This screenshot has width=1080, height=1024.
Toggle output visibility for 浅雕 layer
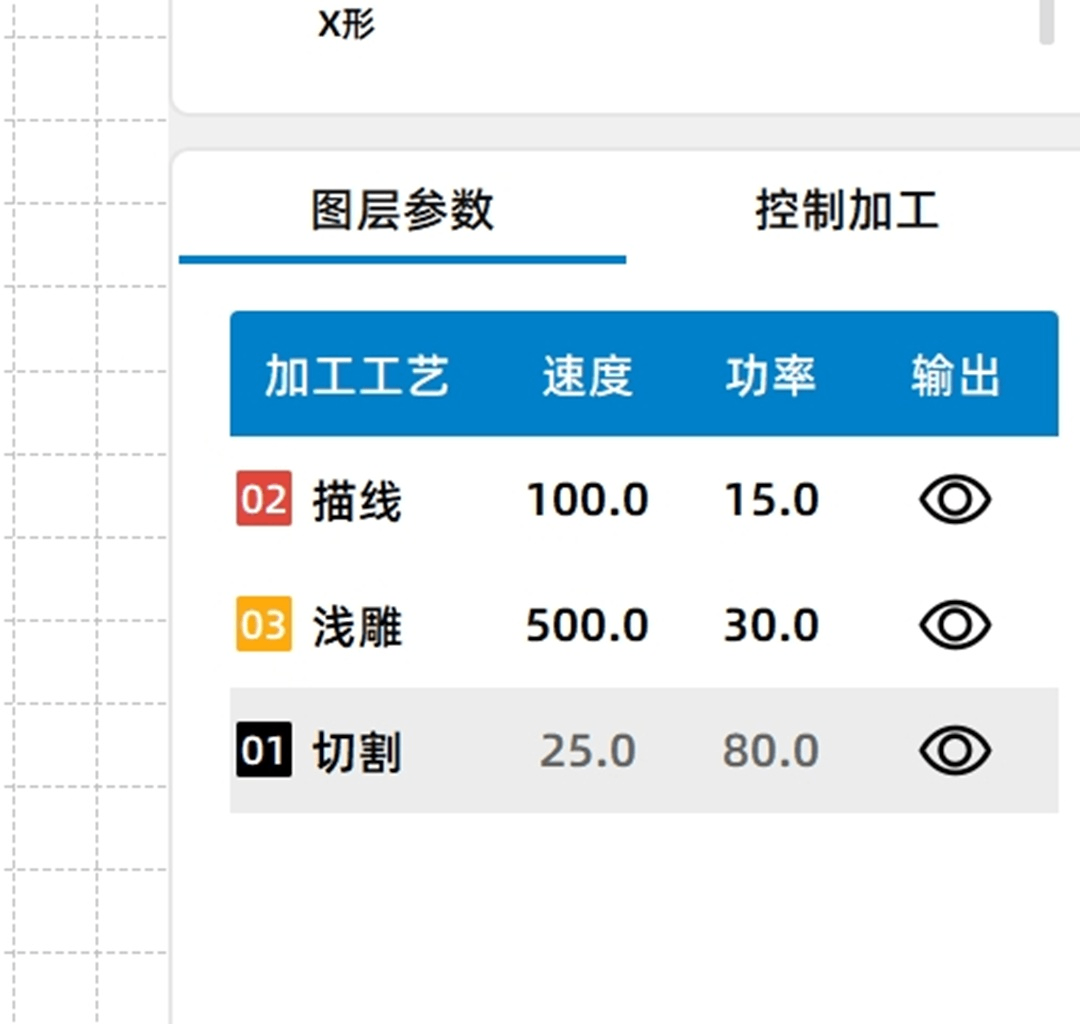pyautogui.click(x=955, y=625)
